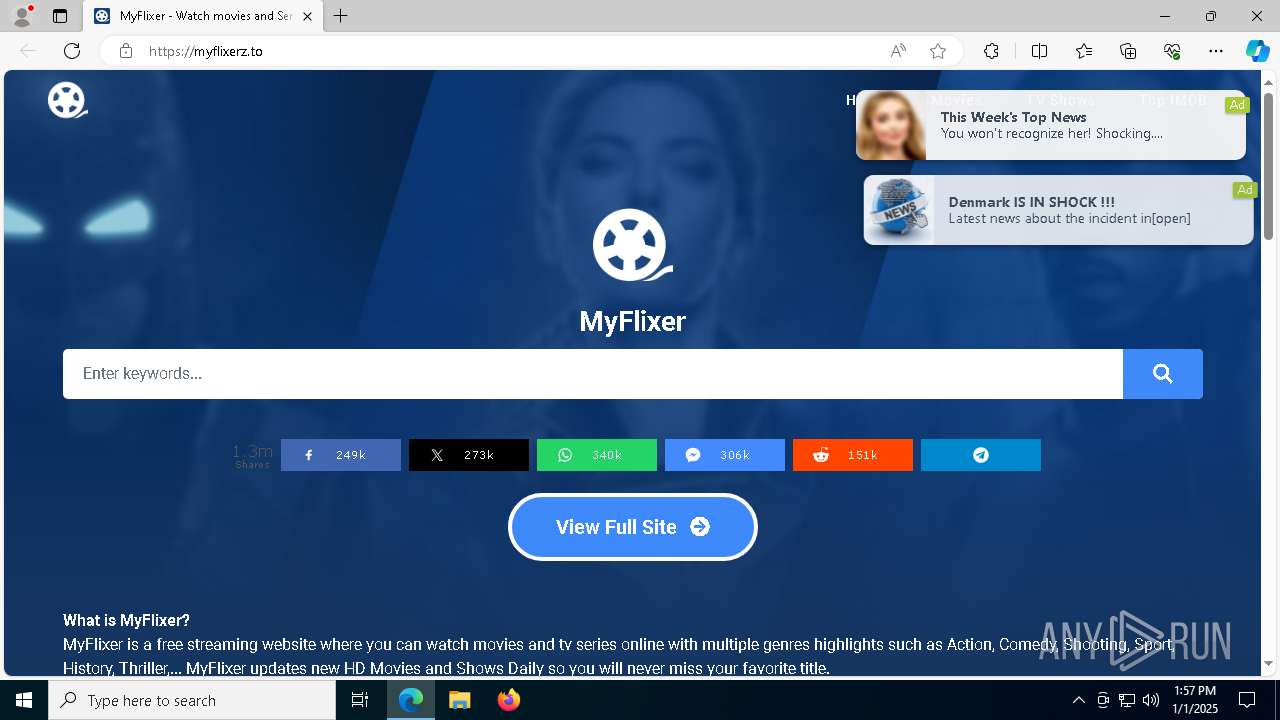
Task: Click the taskbar search box
Action: coord(192,700)
